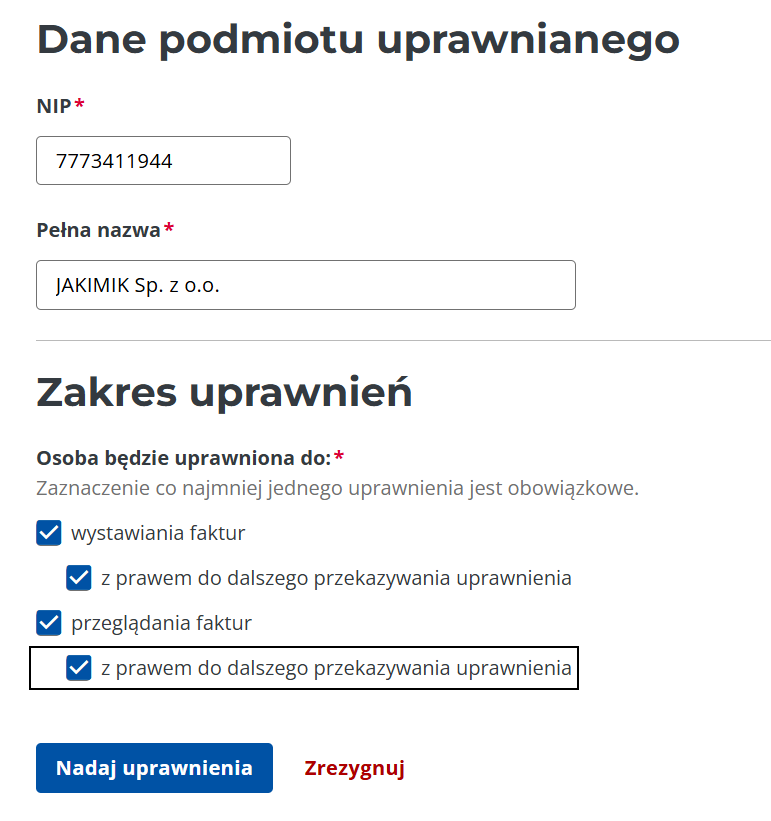Click forwarding-rights label text below przeglądania faktur
The width and height of the screenshot is (771, 821).
(336, 668)
